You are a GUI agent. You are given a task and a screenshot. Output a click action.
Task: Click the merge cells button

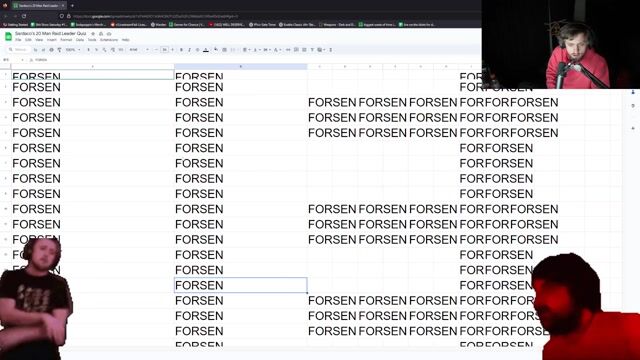coord(233,50)
